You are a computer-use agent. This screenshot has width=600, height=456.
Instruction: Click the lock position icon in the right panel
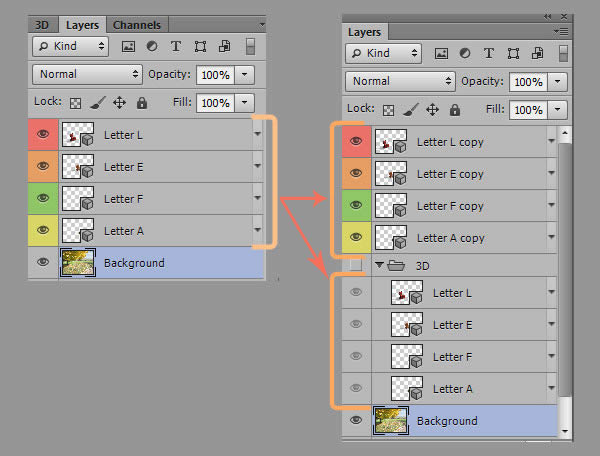point(432,109)
